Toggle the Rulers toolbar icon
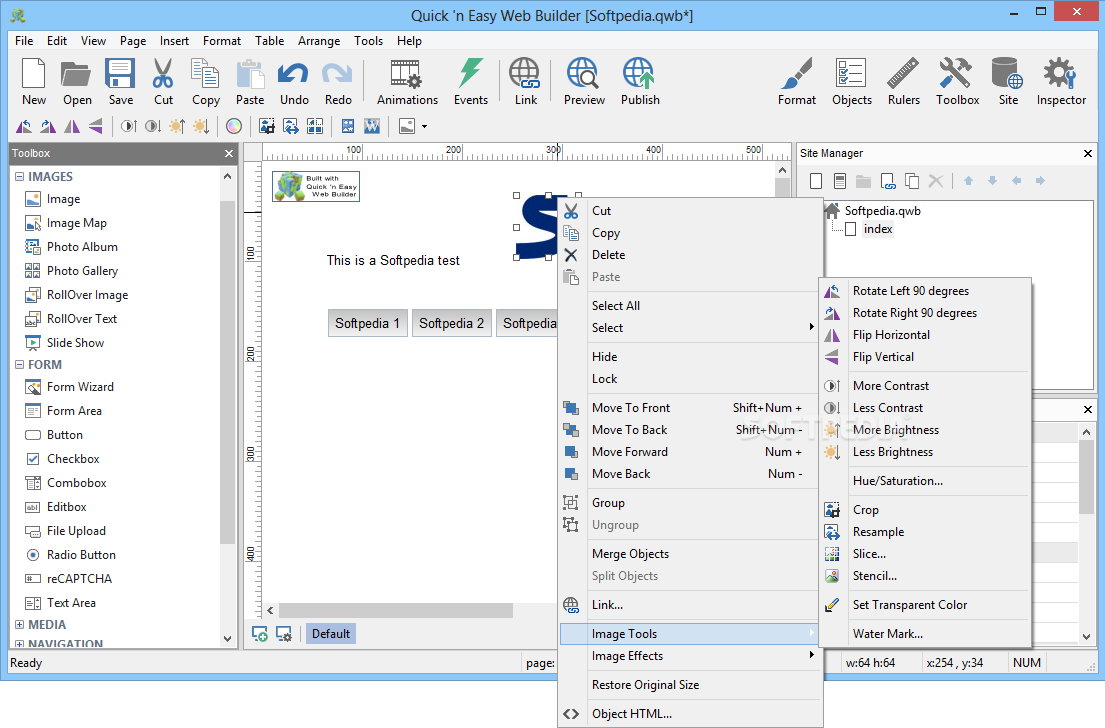Viewport: 1105px width, 728px height. (903, 82)
